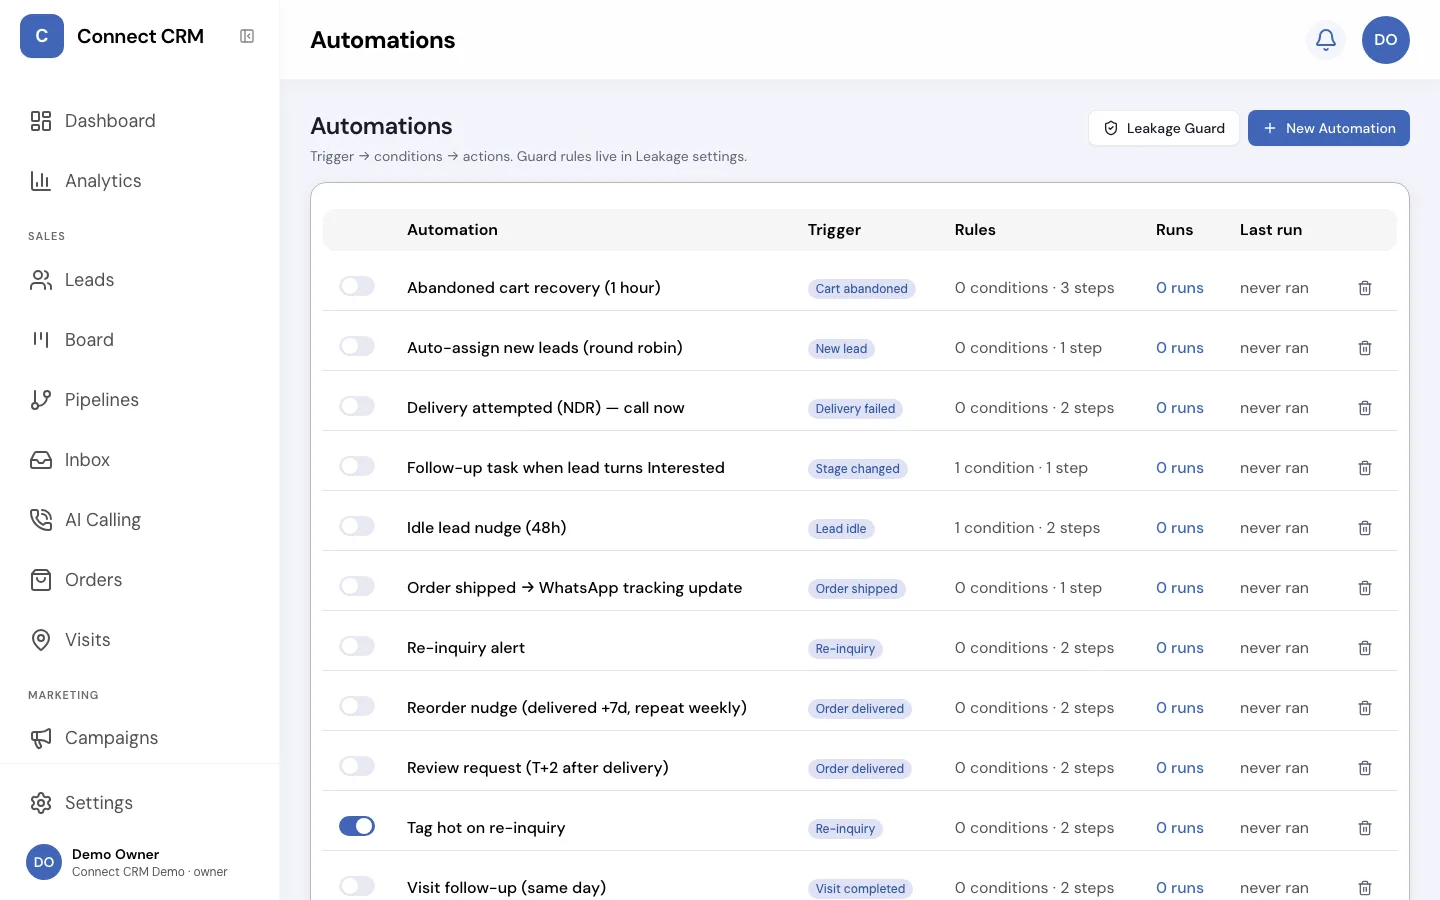The height and width of the screenshot is (900, 1440).
Task: Delete Order shipped WhatsApp tracking automation
Action: pyautogui.click(x=1365, y=588)
